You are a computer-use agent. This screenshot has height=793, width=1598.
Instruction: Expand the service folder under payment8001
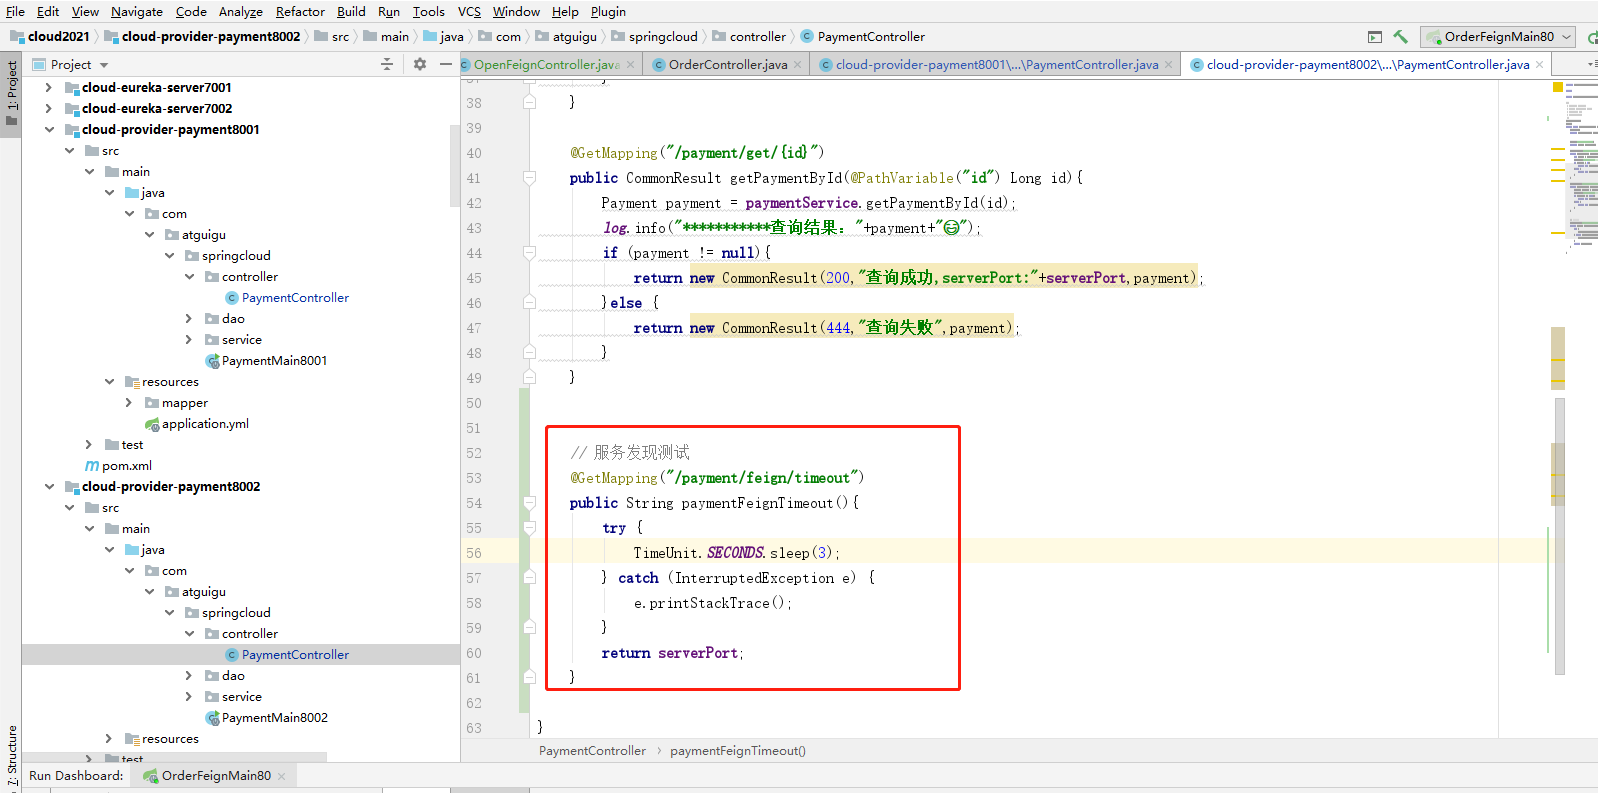188,339
